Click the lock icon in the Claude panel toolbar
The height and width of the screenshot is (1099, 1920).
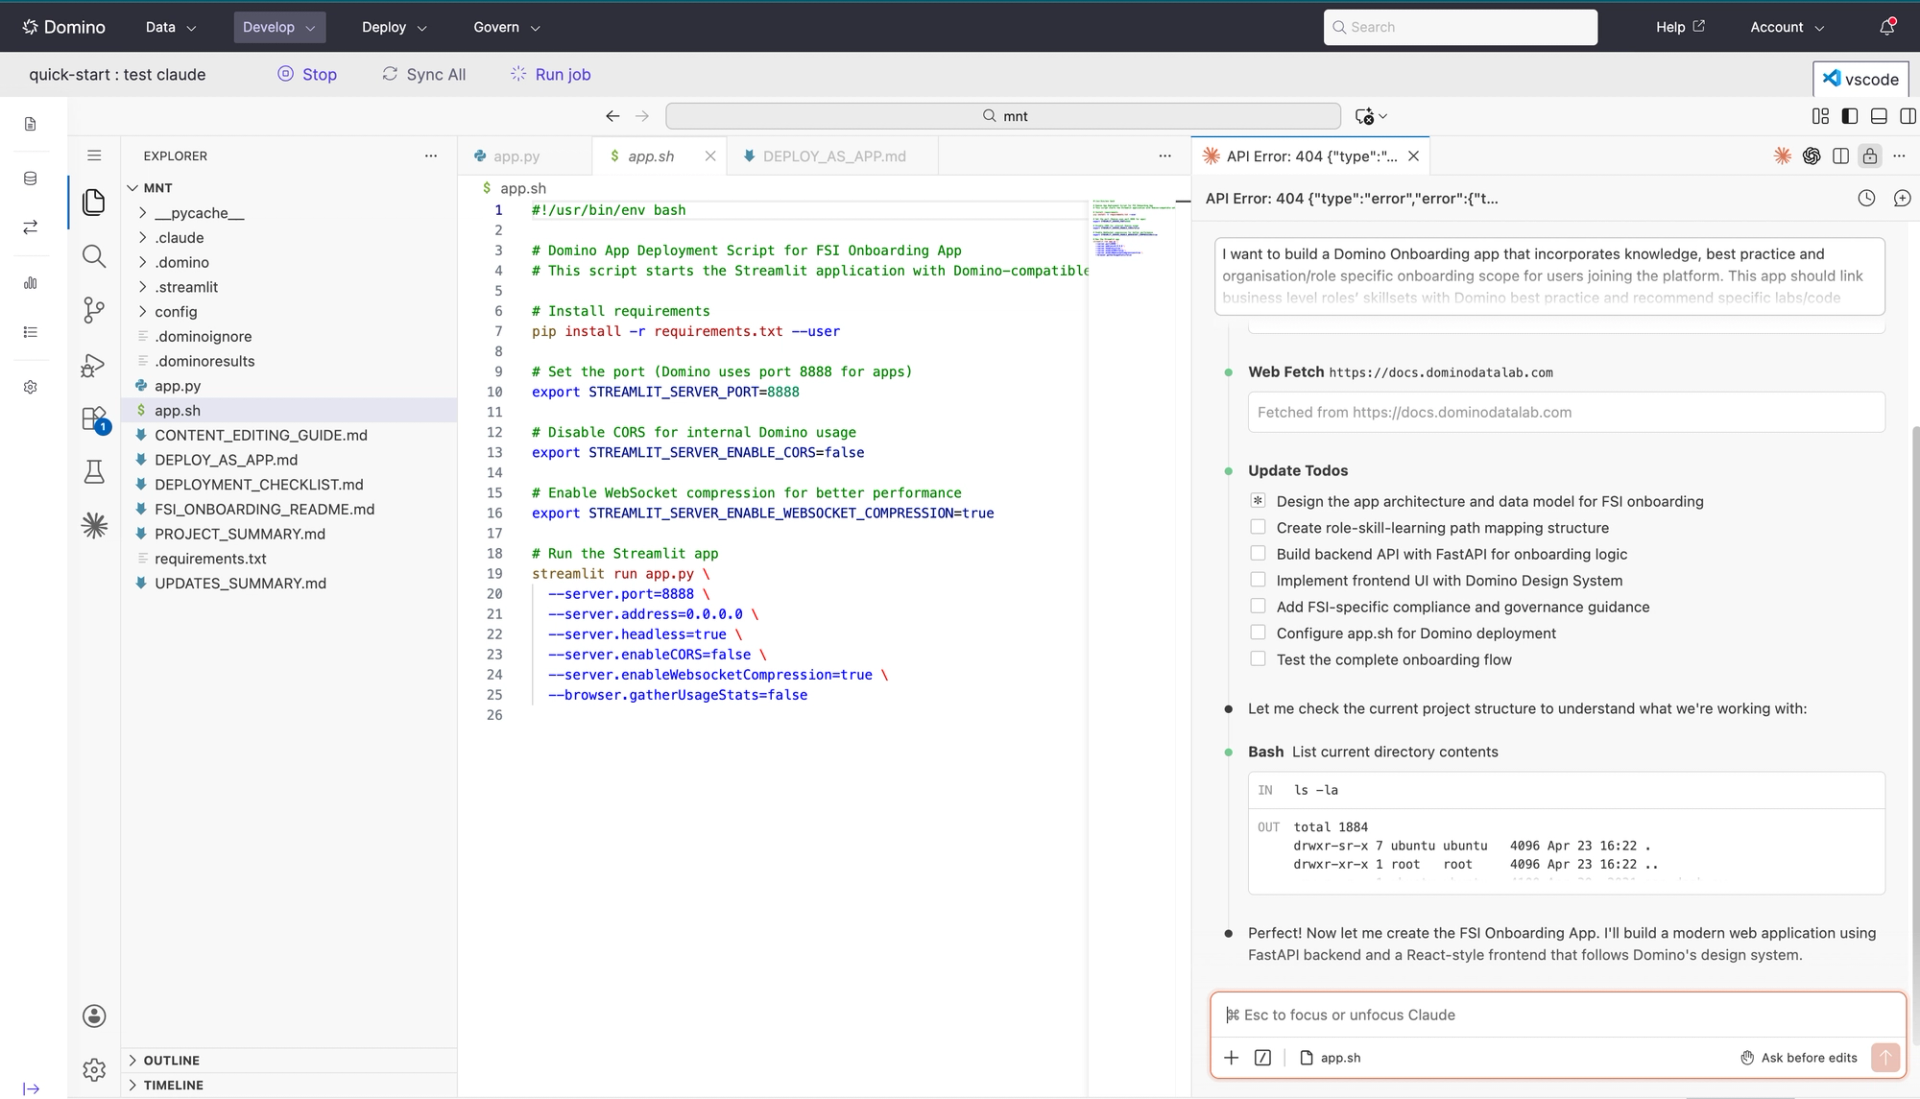(1870, 156)
